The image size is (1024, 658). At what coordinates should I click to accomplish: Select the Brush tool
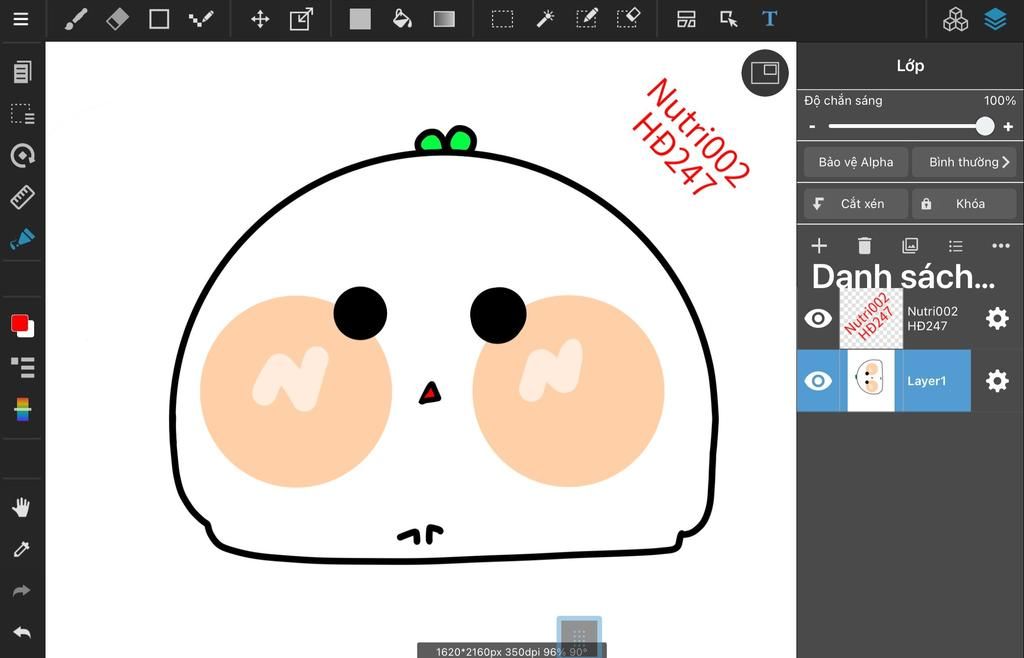(x=76, y=19)
